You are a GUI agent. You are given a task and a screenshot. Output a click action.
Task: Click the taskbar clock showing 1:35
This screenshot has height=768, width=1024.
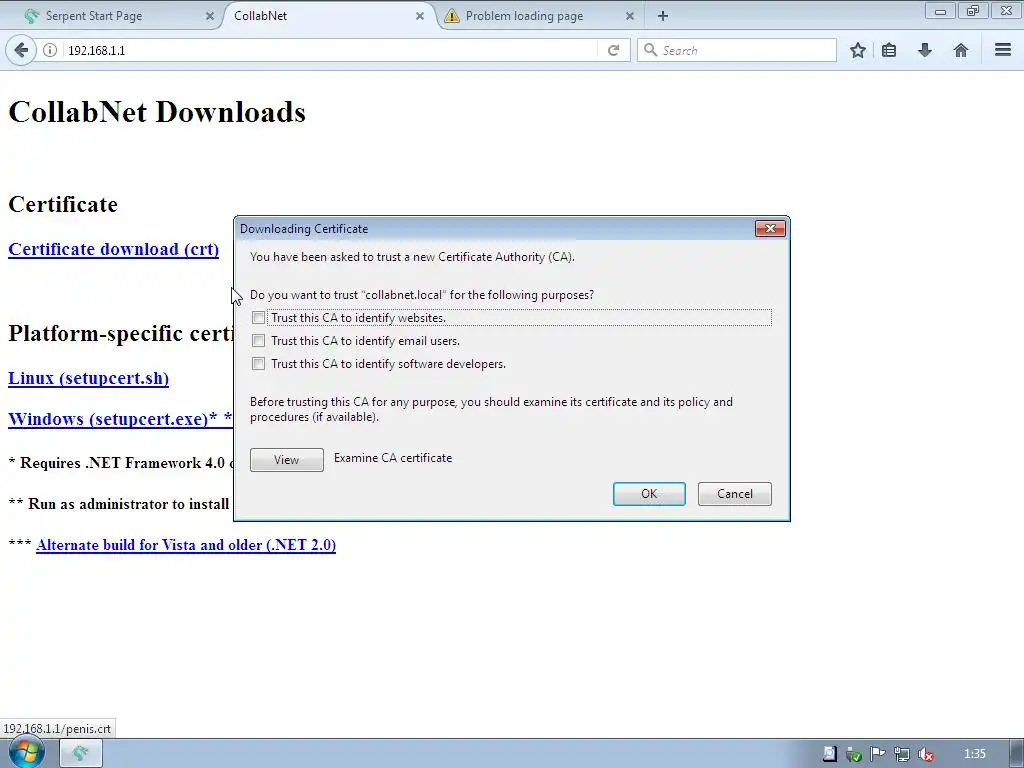(974, 754)
